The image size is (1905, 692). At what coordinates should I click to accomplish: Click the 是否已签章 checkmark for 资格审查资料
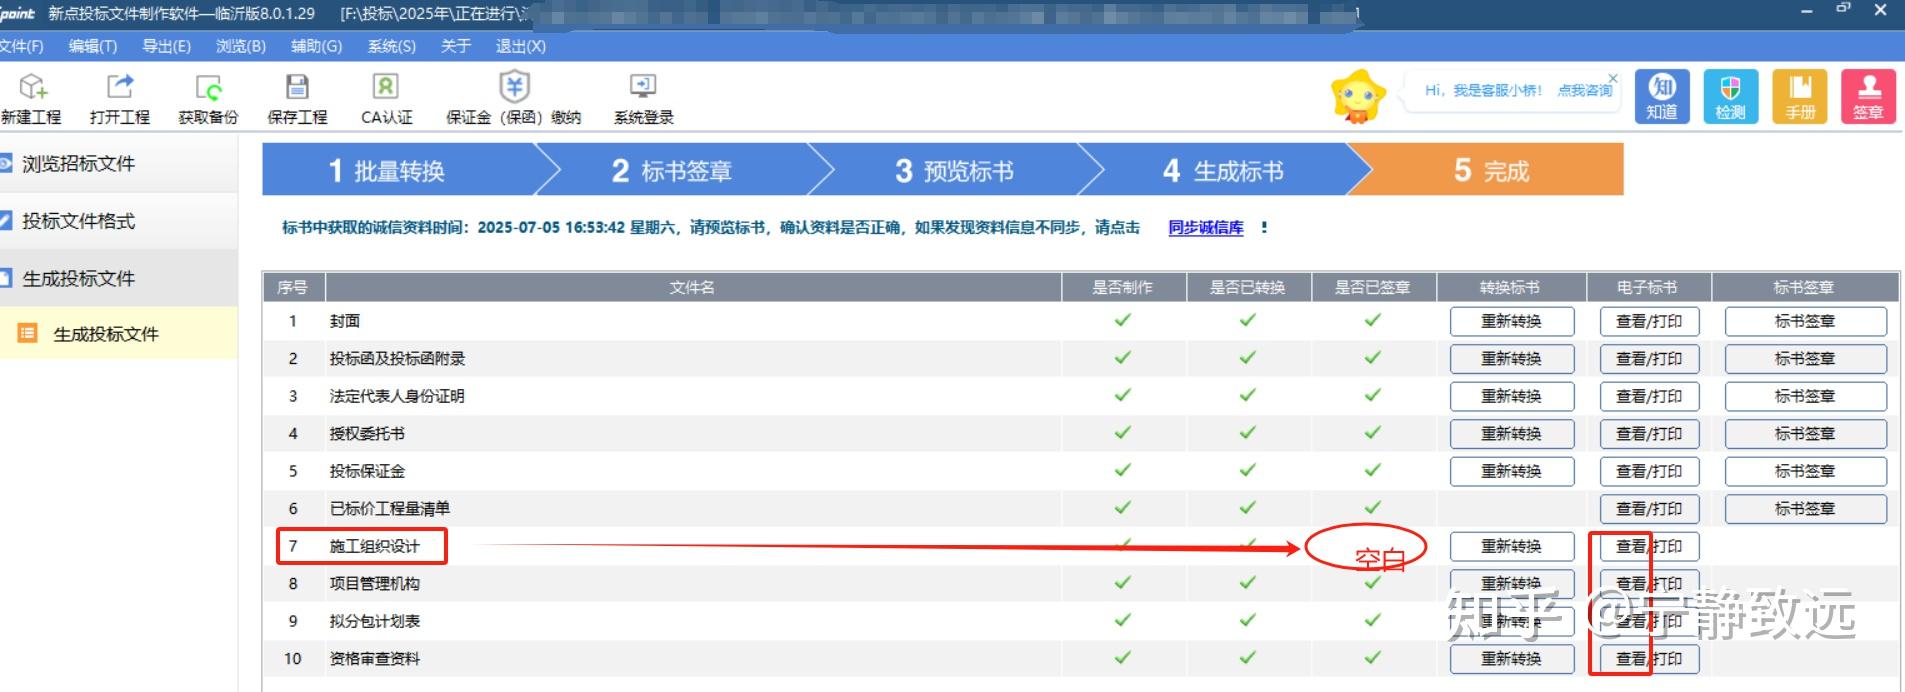click(x=1373, y=657)
